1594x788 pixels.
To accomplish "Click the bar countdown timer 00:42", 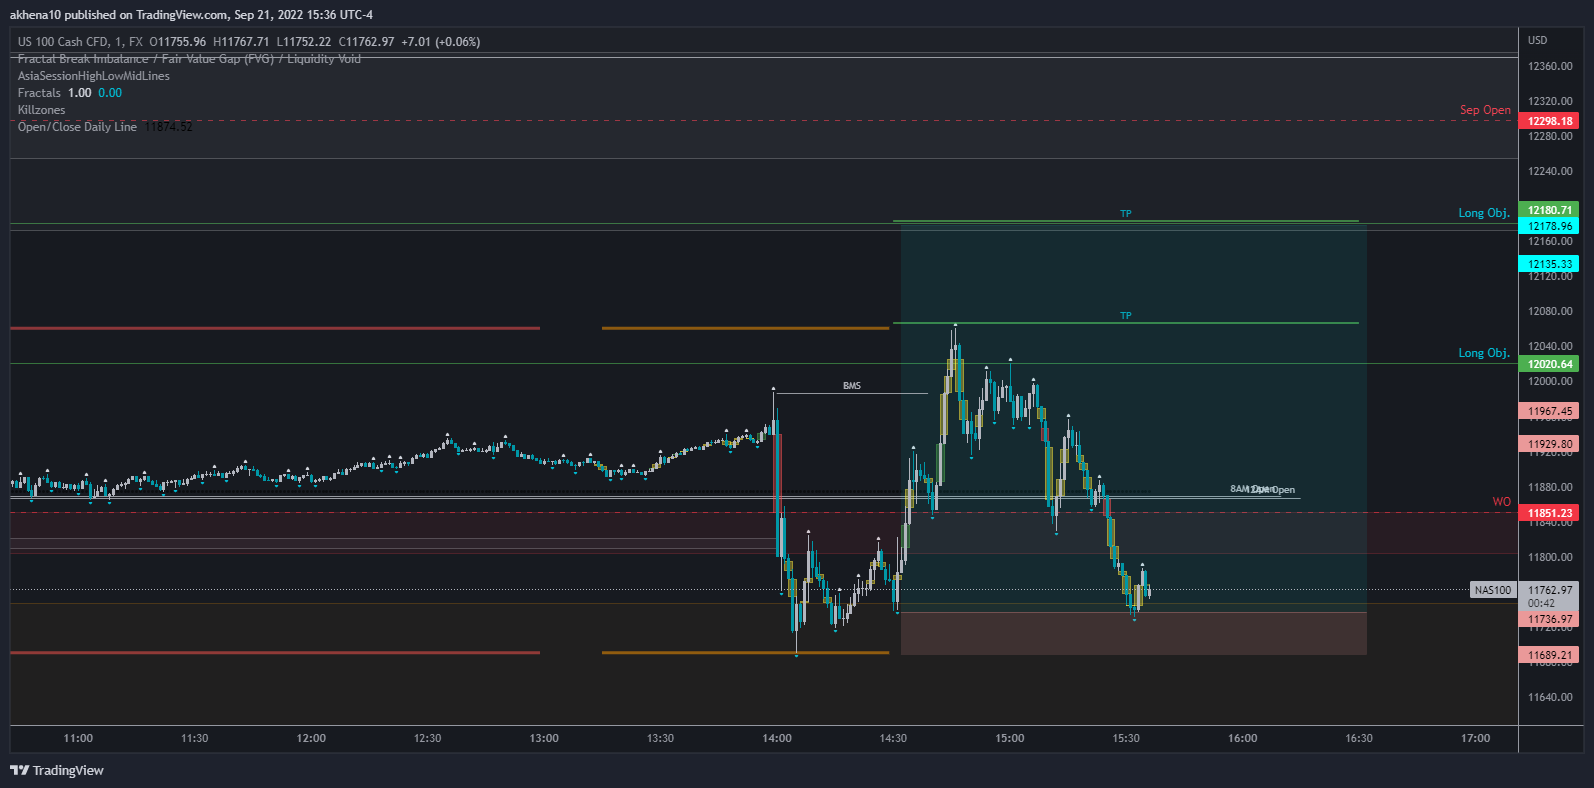I will coord(1541,603).
